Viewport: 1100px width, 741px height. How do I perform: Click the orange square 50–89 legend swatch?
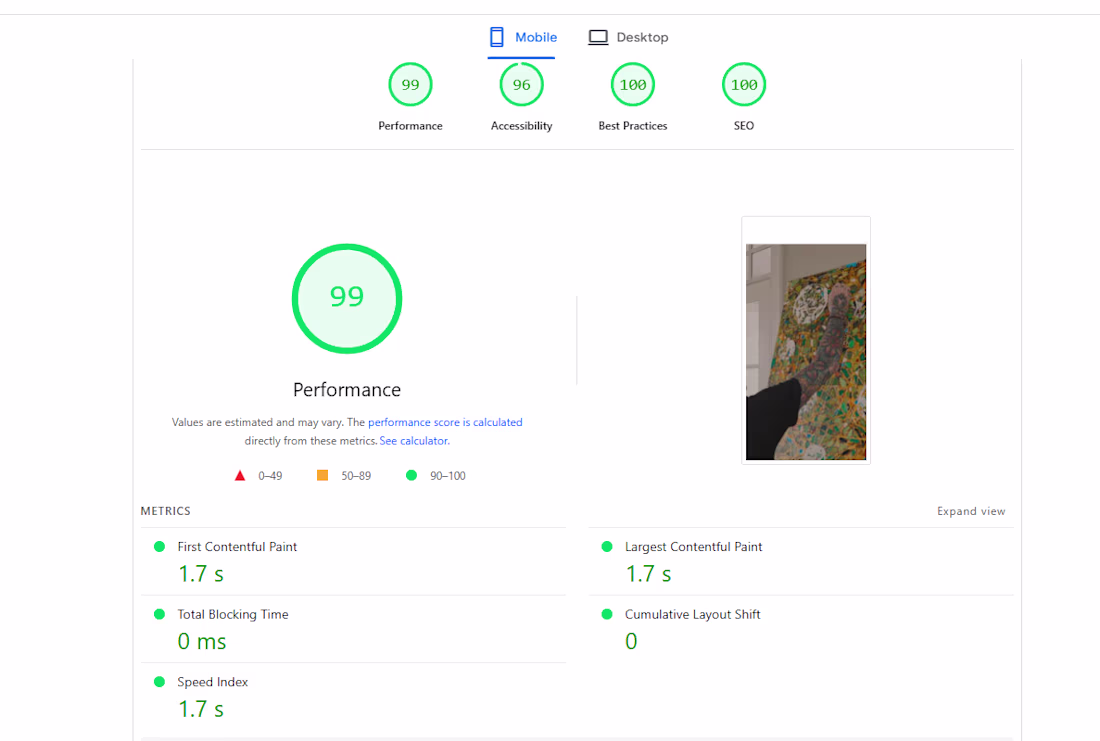(322, 476)
